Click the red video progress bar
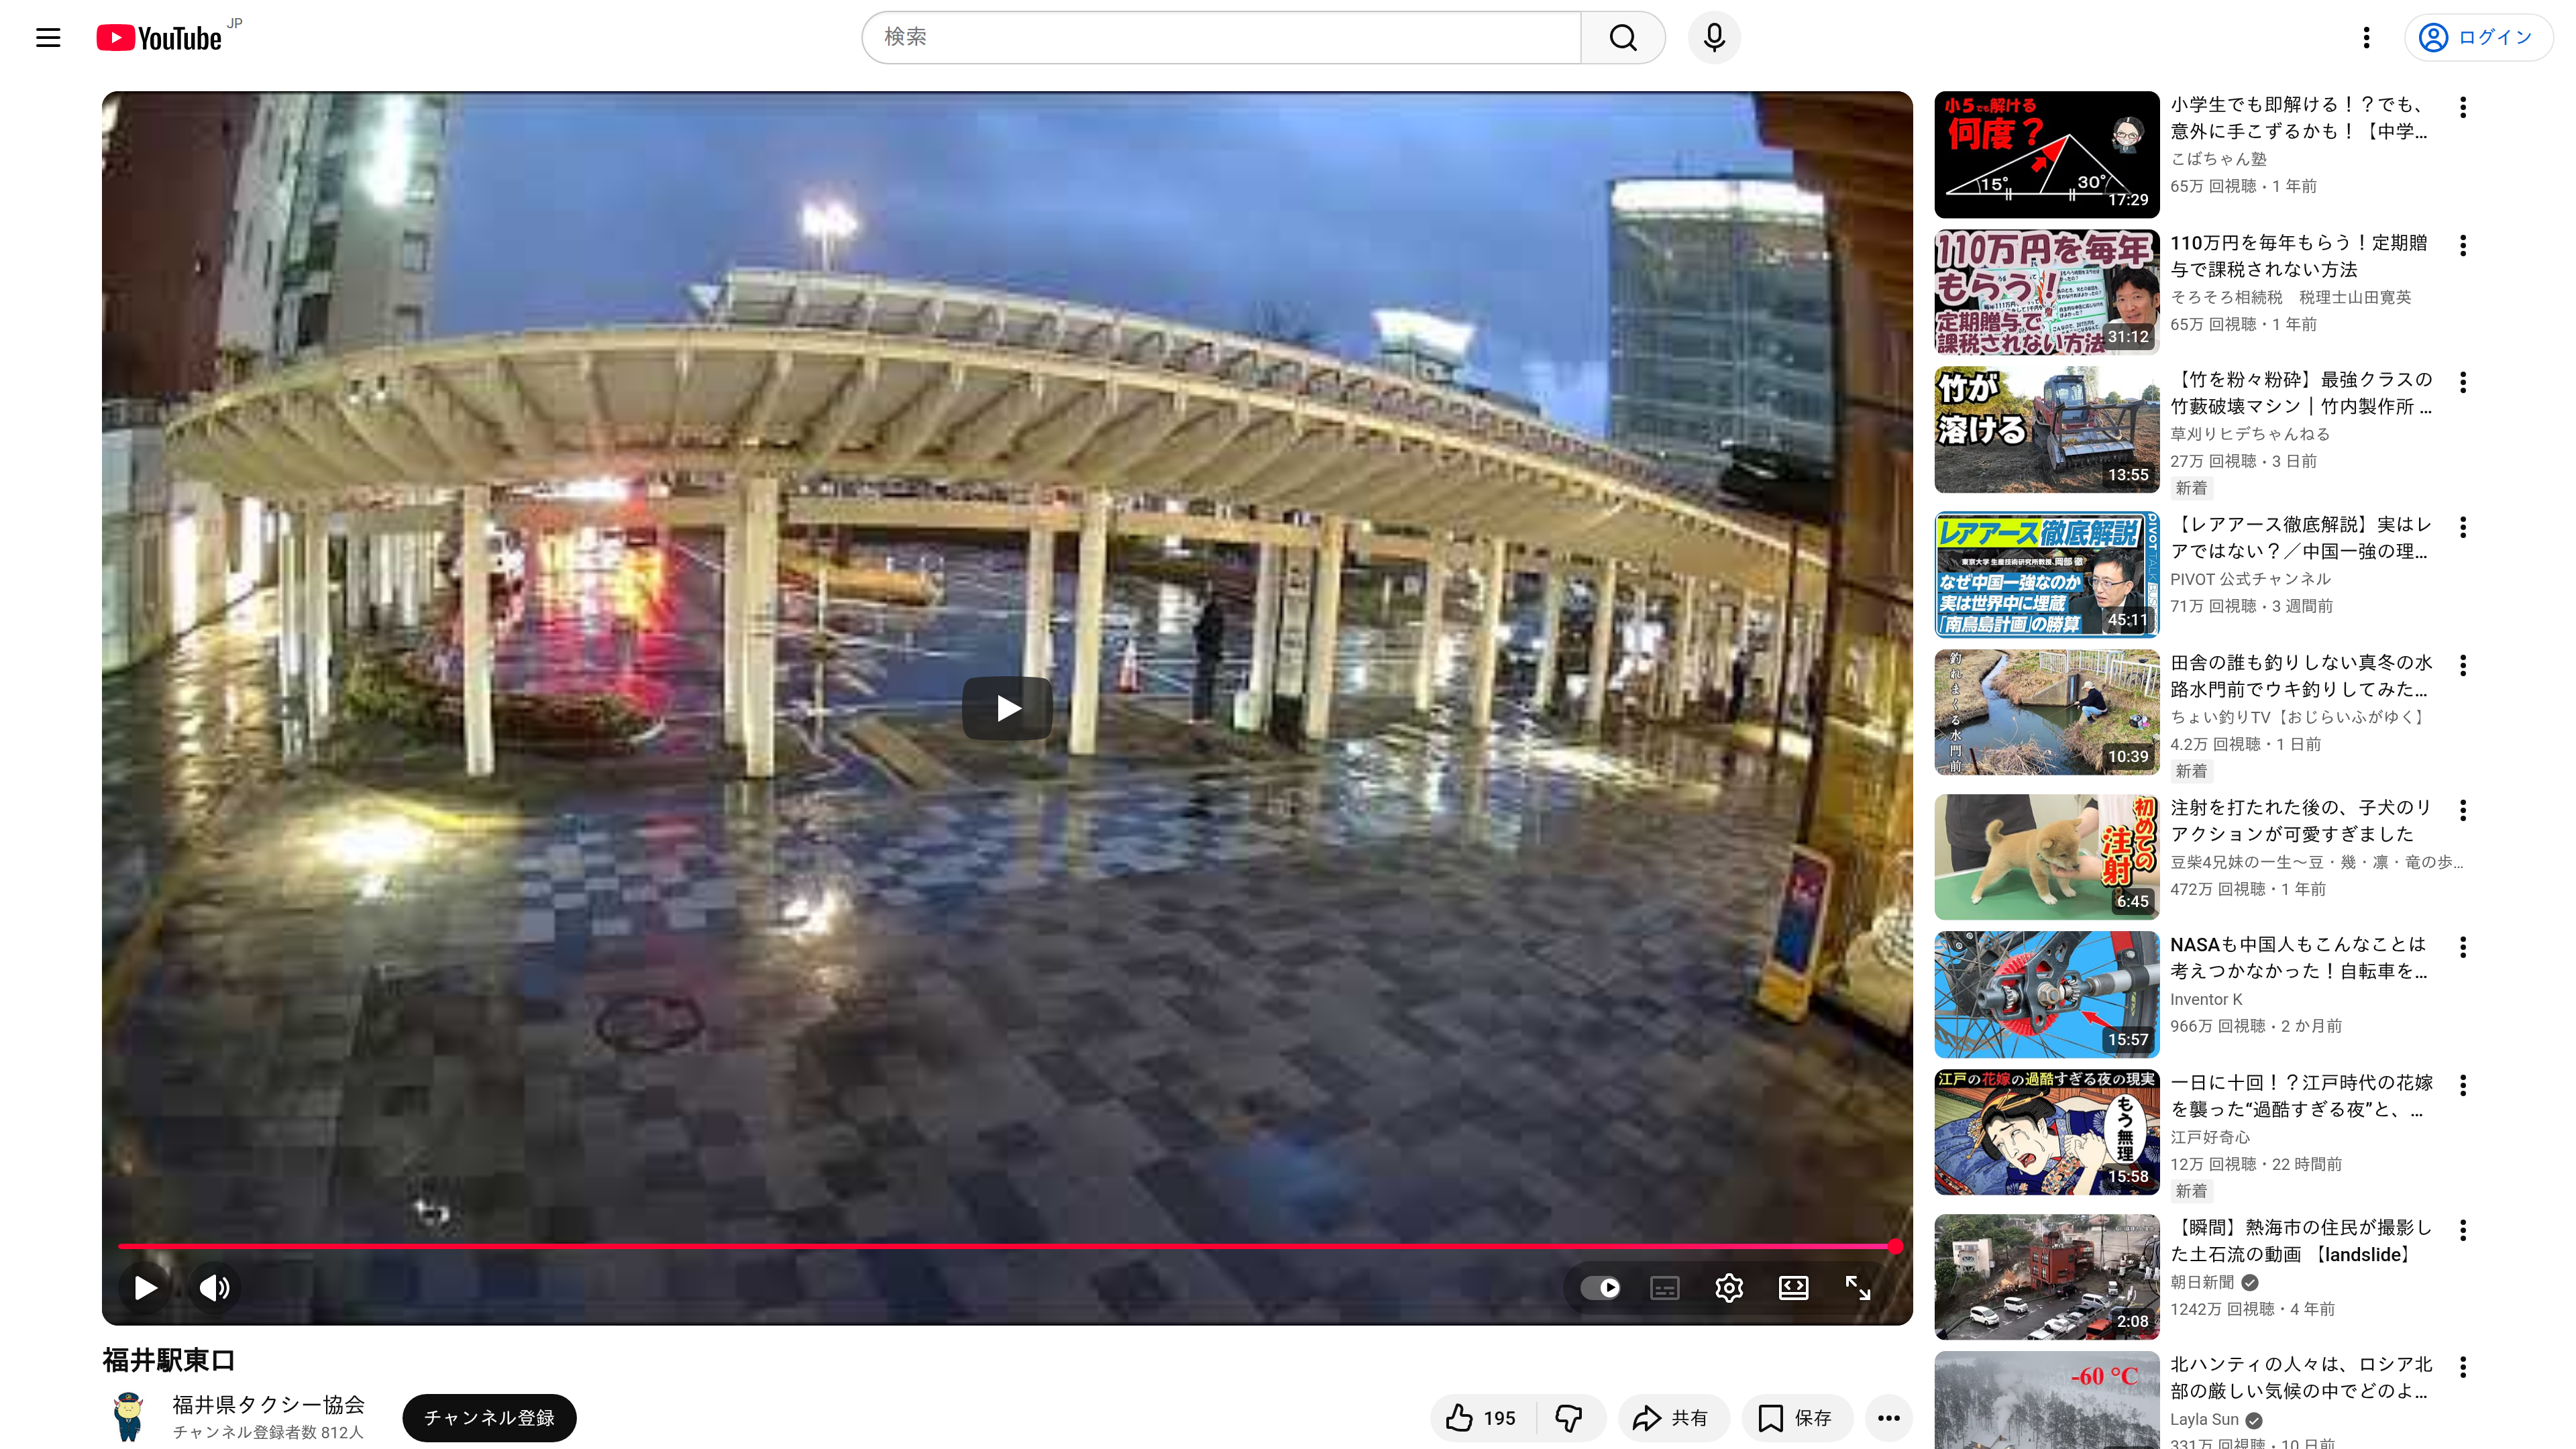 click(x=1000, y=1246)
